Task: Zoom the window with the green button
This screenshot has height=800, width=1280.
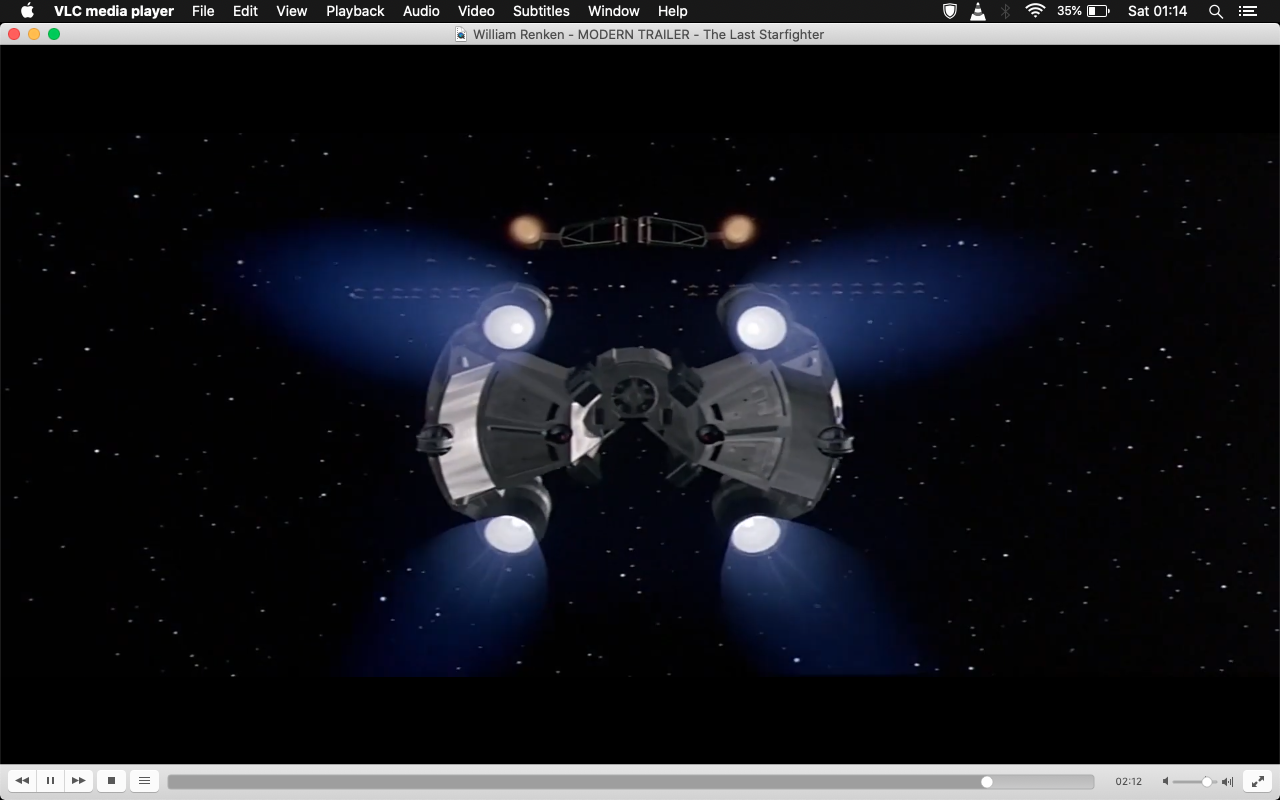Action: (54, 34)
